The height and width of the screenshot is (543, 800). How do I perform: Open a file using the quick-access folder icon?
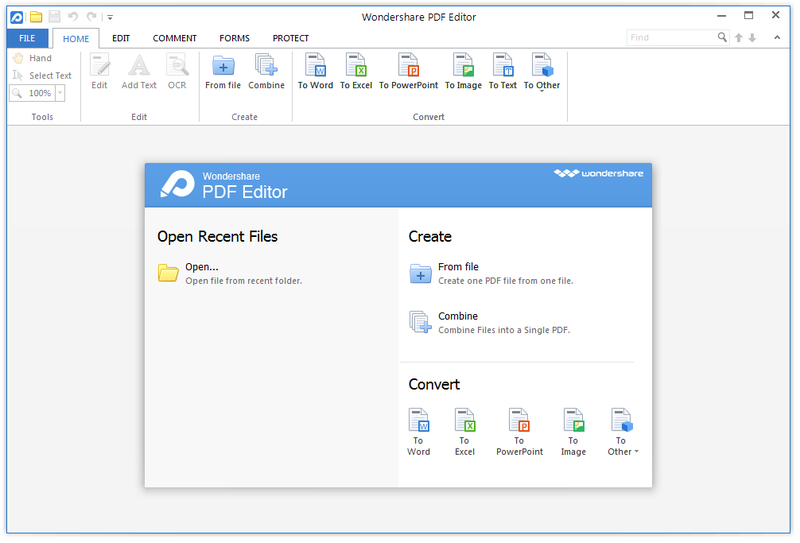pyautogui.click(x=36, y=17)
